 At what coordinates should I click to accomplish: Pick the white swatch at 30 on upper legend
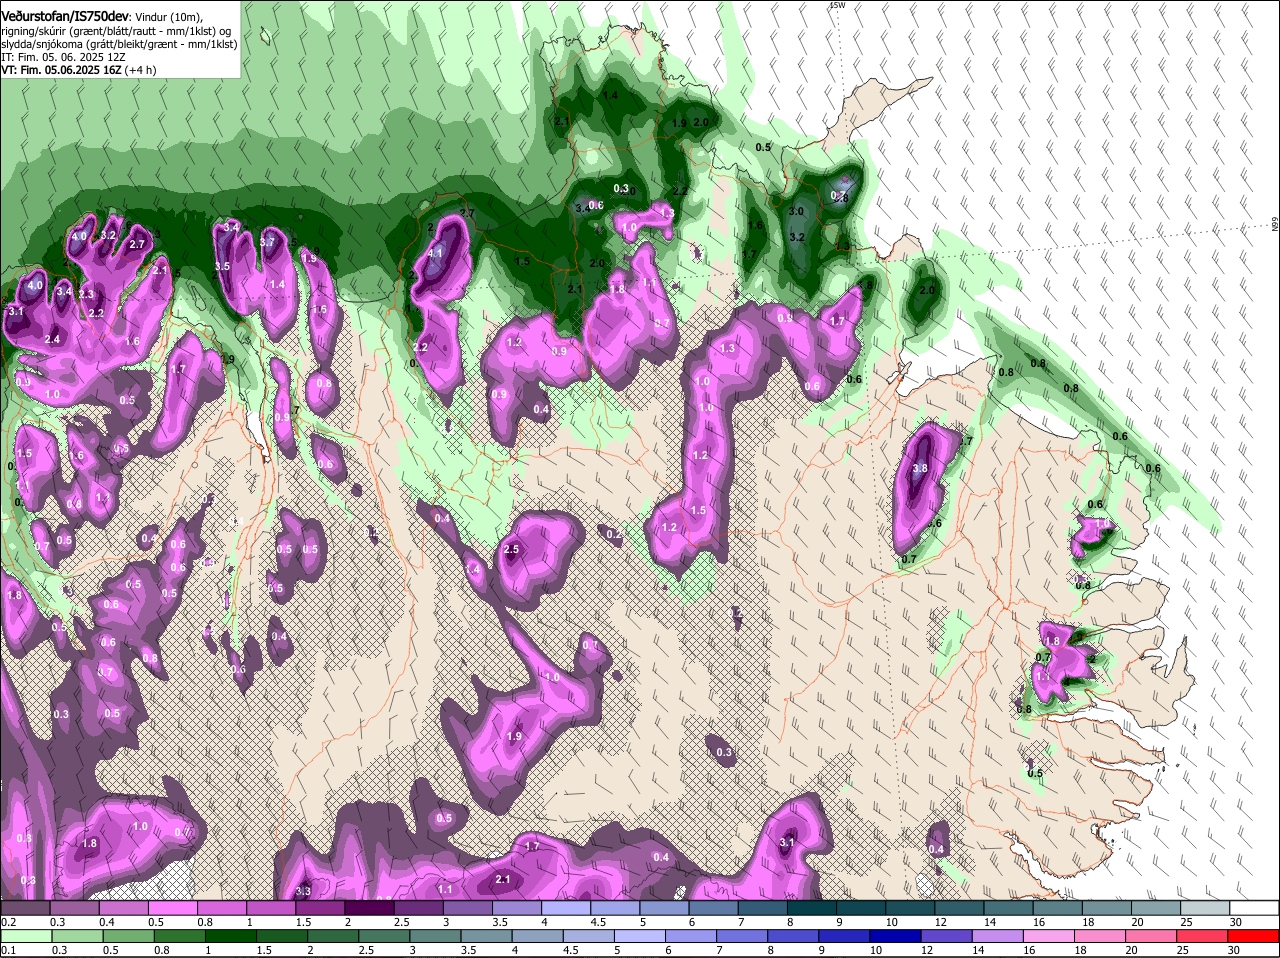[1255, 908]
